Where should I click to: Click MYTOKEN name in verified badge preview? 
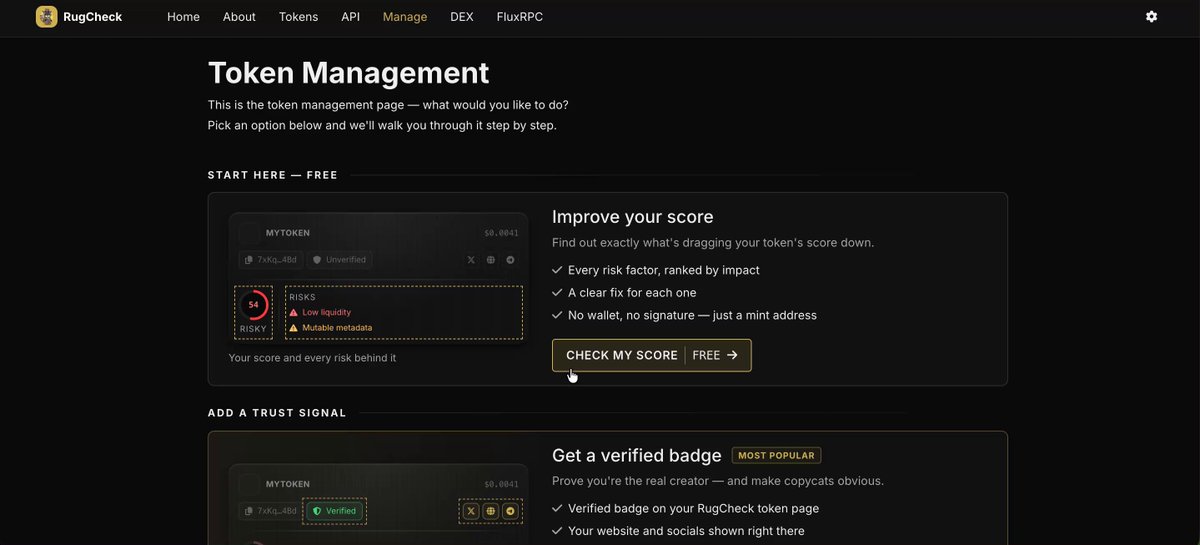[x=288, y=484]
